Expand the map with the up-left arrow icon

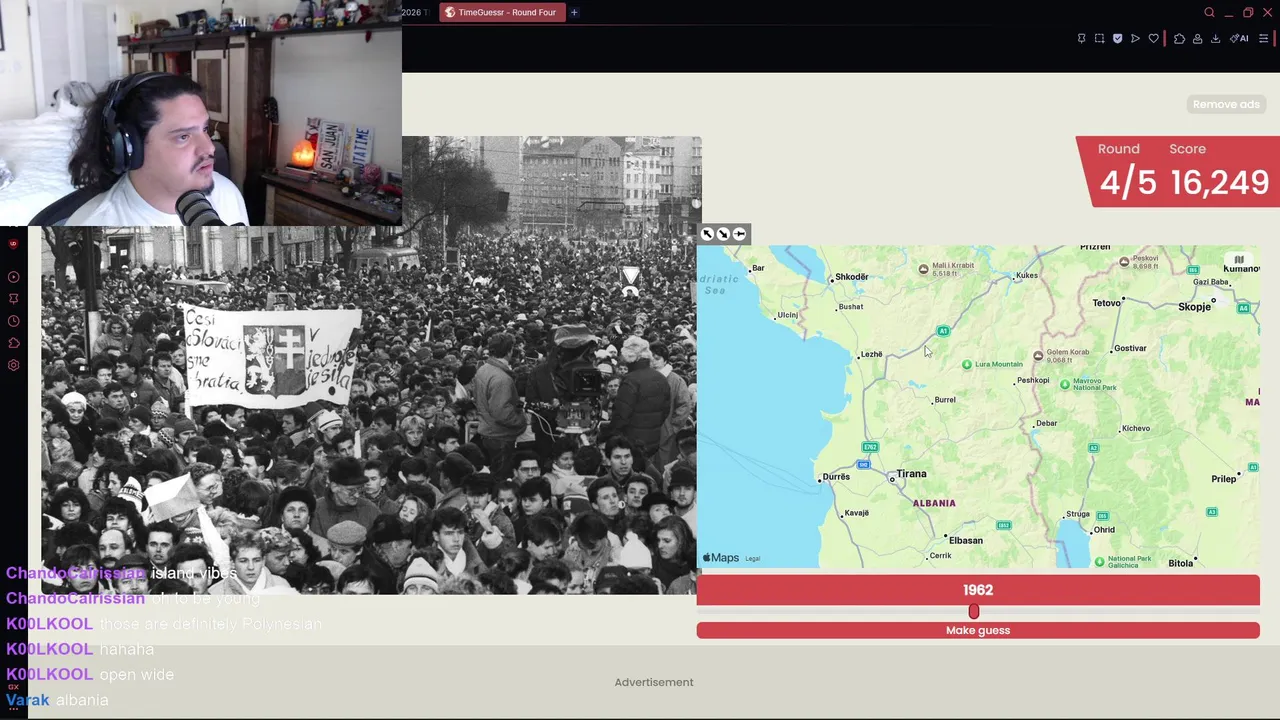707,234
